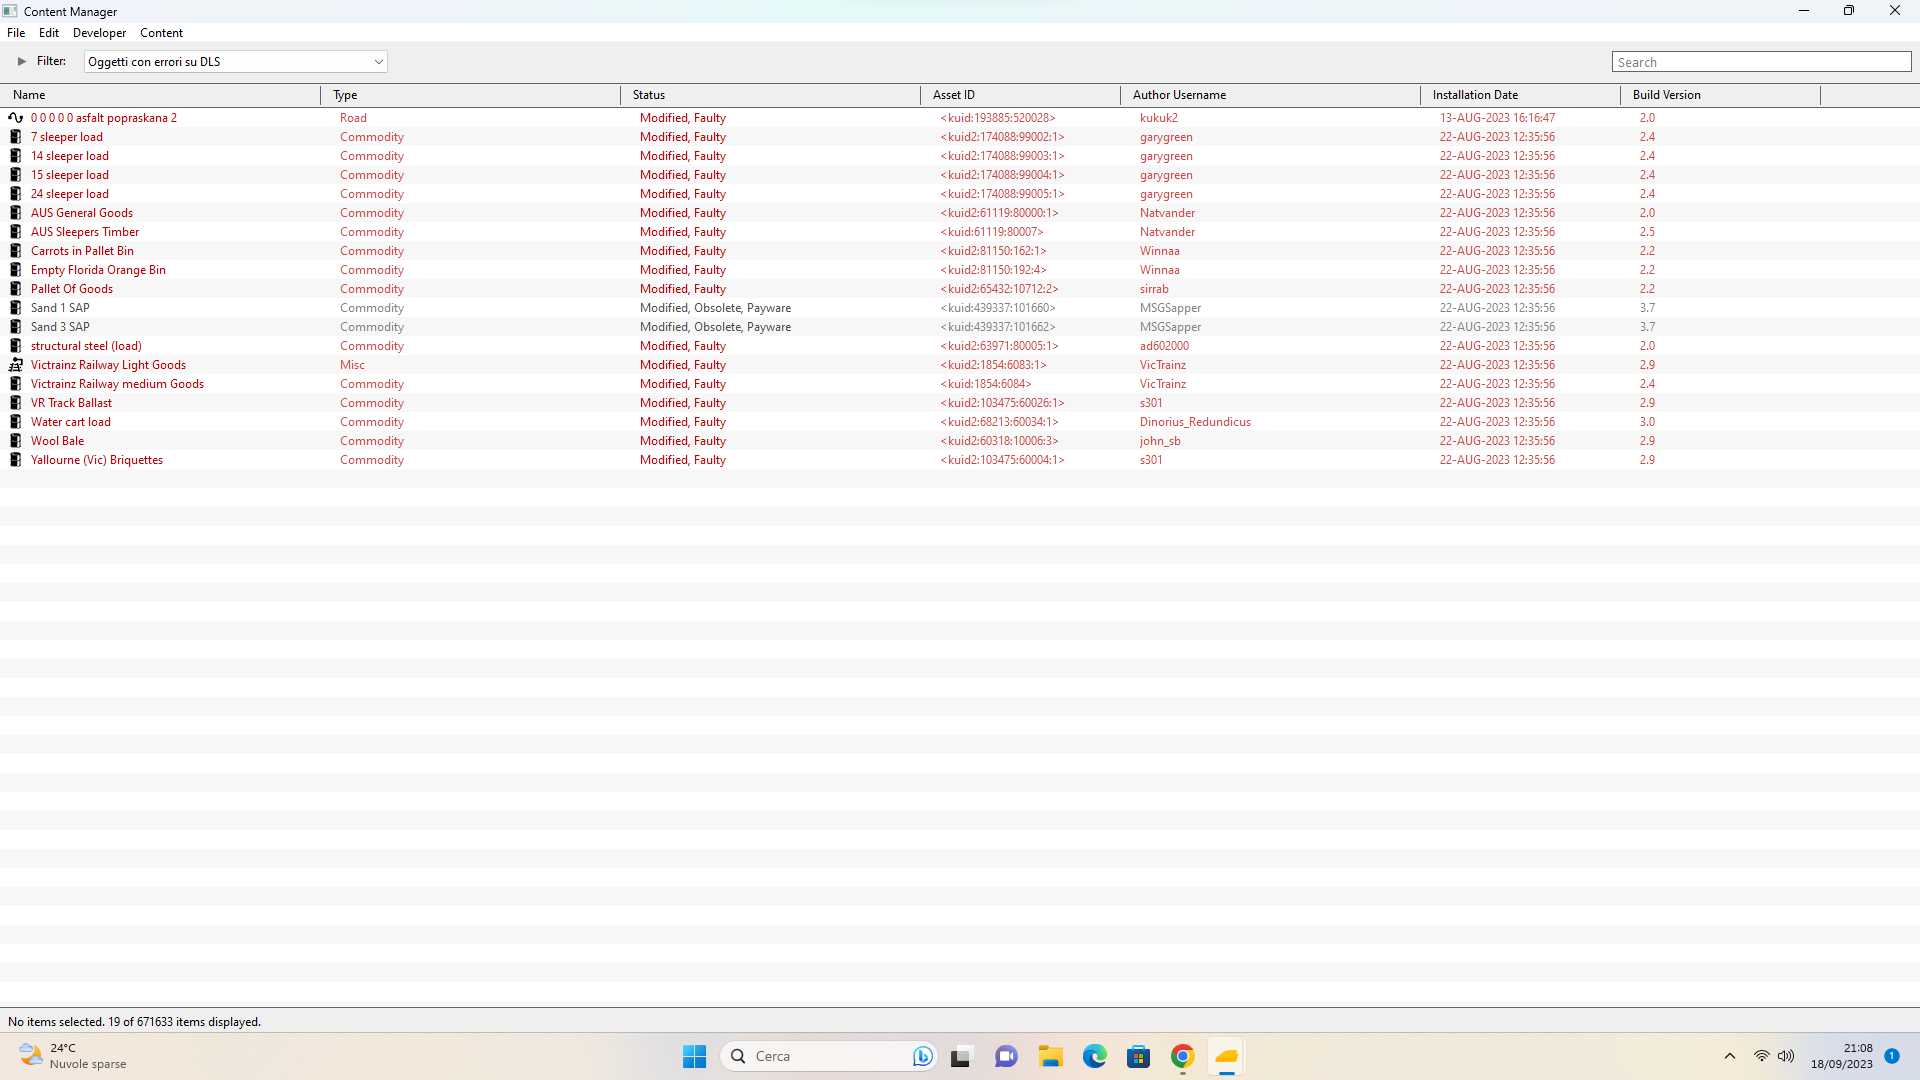Show hidden system tray icons chevron
The height and width of the screenshot is (1080, 1920).
click(x=1729, y=1056)
